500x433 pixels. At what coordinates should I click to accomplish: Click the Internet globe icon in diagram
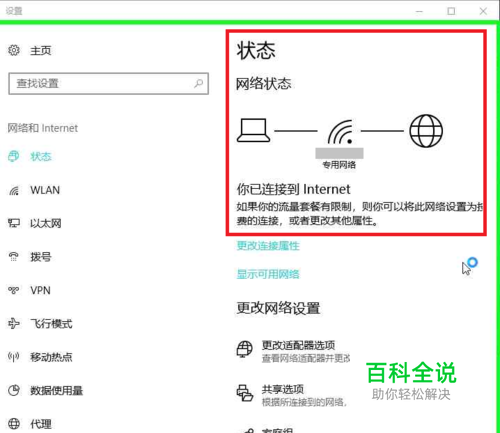click(426, 131)
